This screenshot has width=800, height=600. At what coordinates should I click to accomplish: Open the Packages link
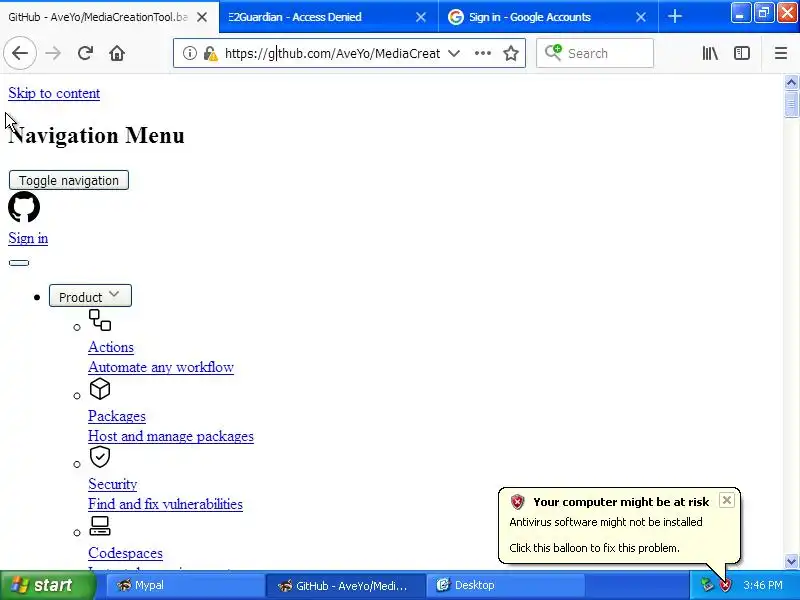(117, 416)
